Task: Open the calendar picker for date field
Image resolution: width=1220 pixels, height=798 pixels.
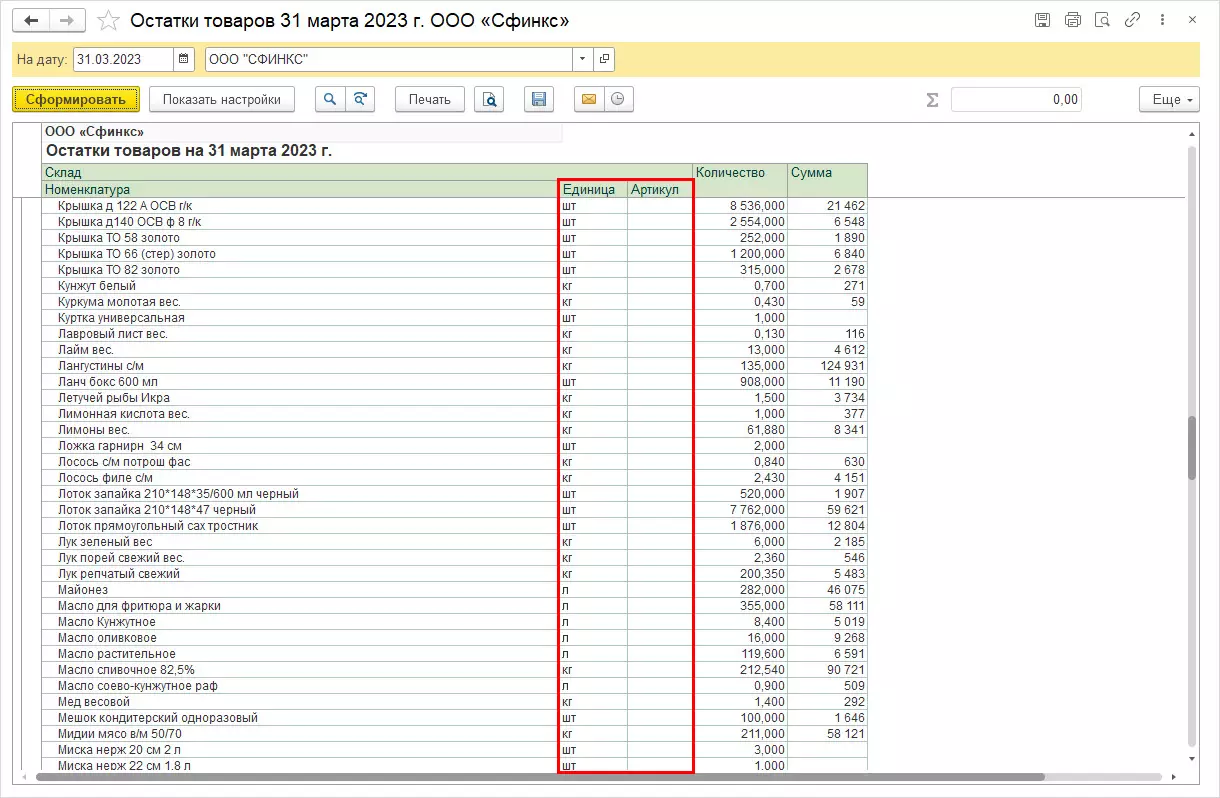Action: coord(184,60)
